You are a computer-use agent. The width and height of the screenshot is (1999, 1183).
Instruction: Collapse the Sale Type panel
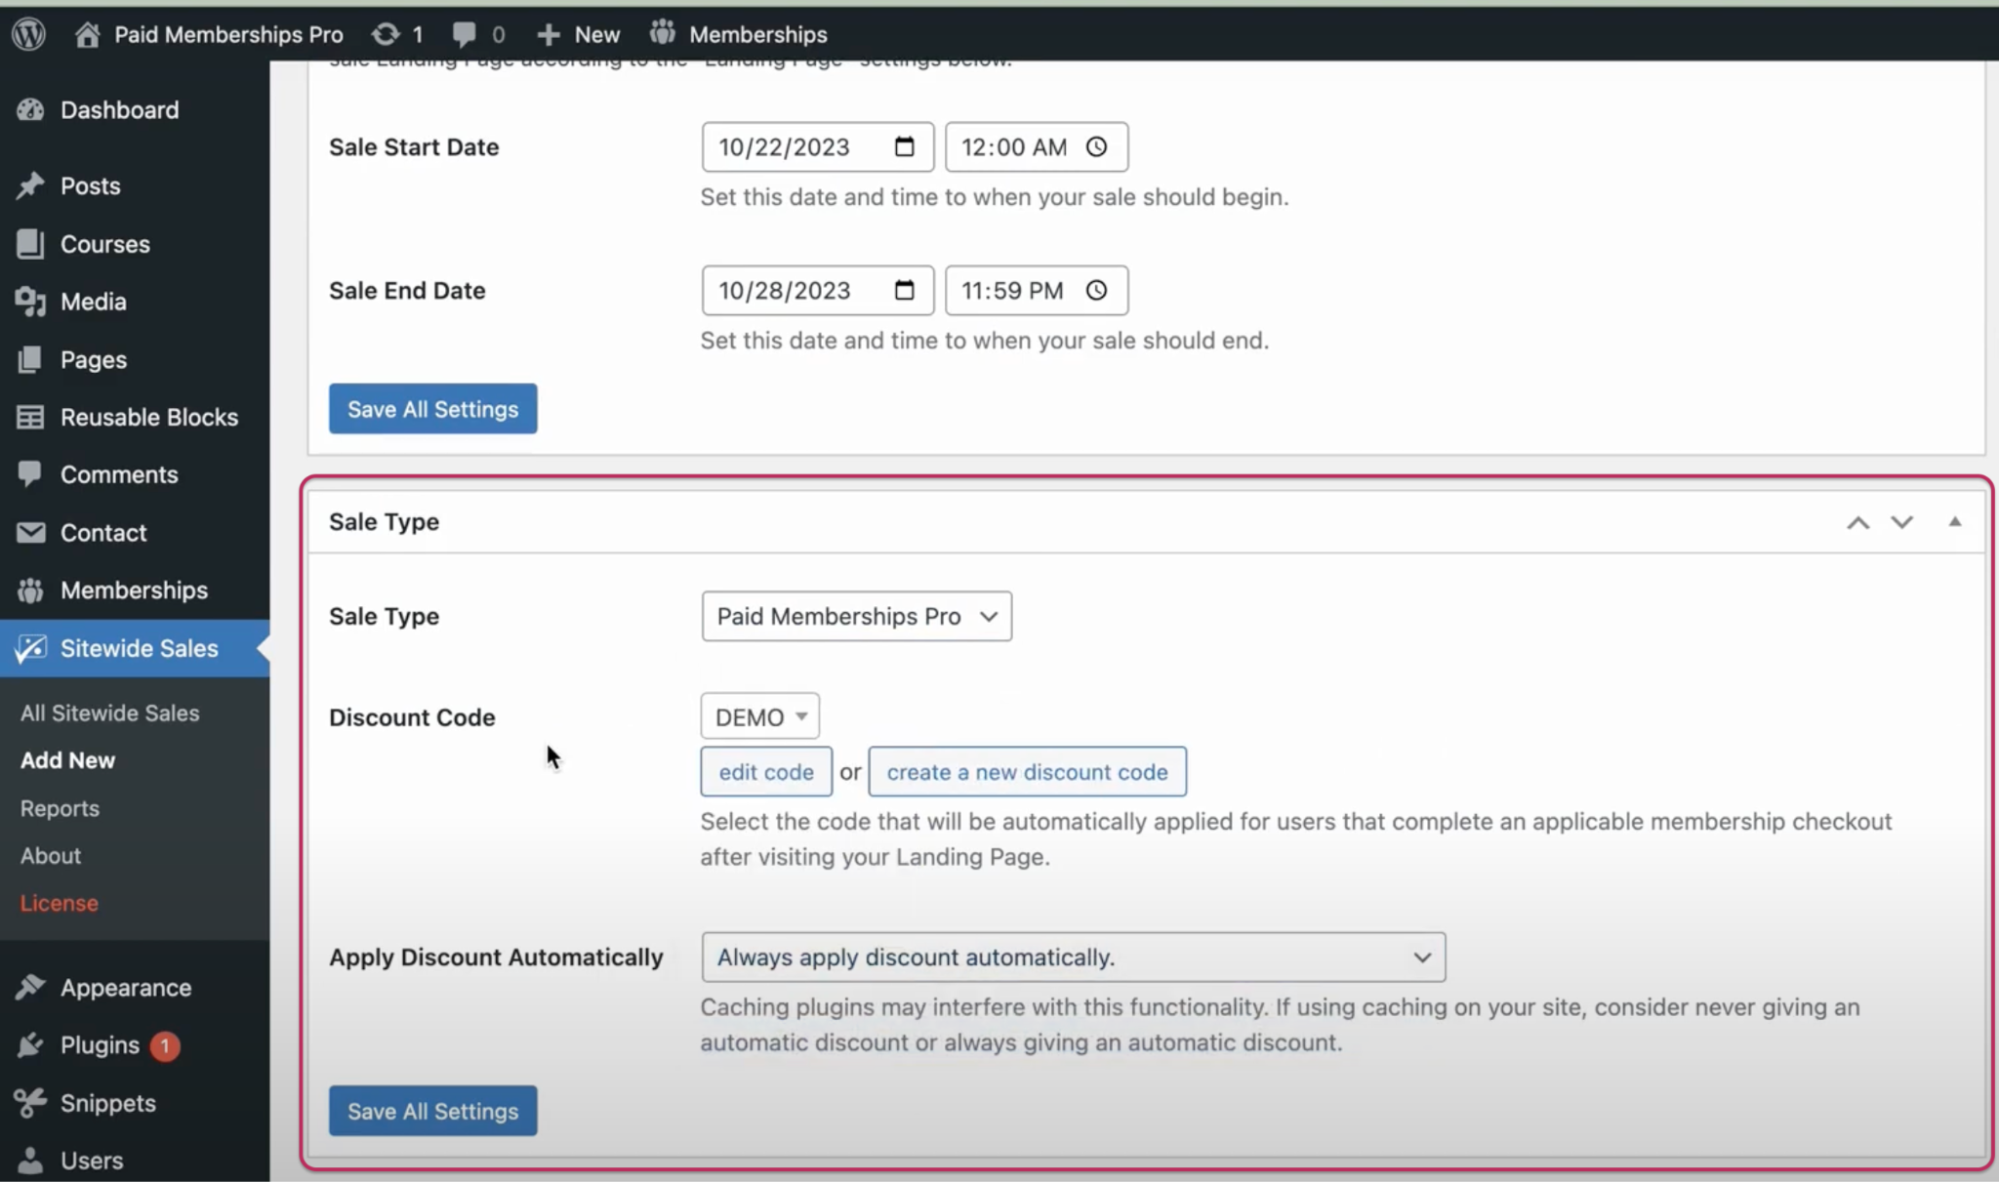[x=1954, y=521]
